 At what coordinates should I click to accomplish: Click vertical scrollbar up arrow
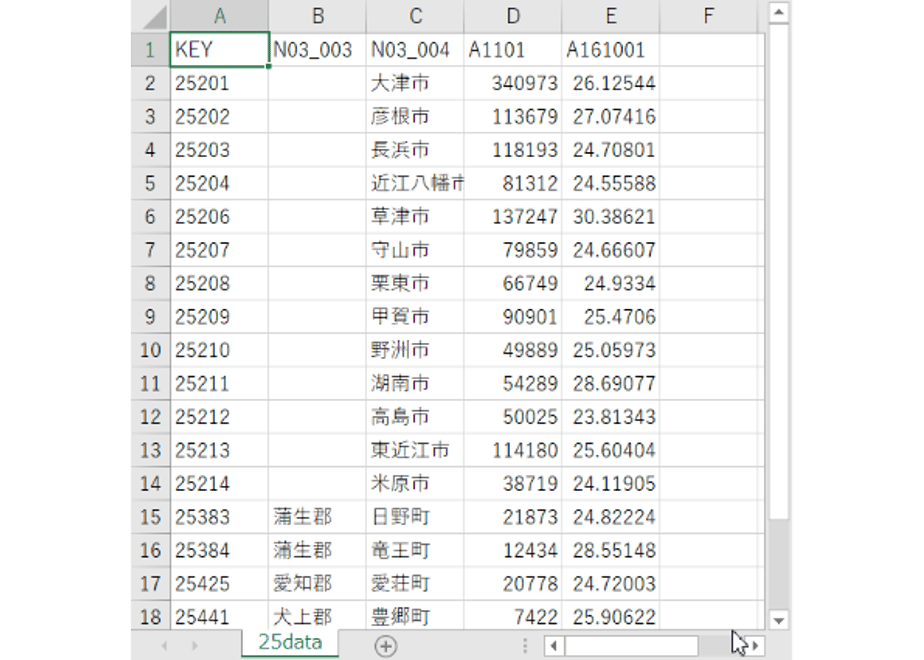(x=779, y=12)
